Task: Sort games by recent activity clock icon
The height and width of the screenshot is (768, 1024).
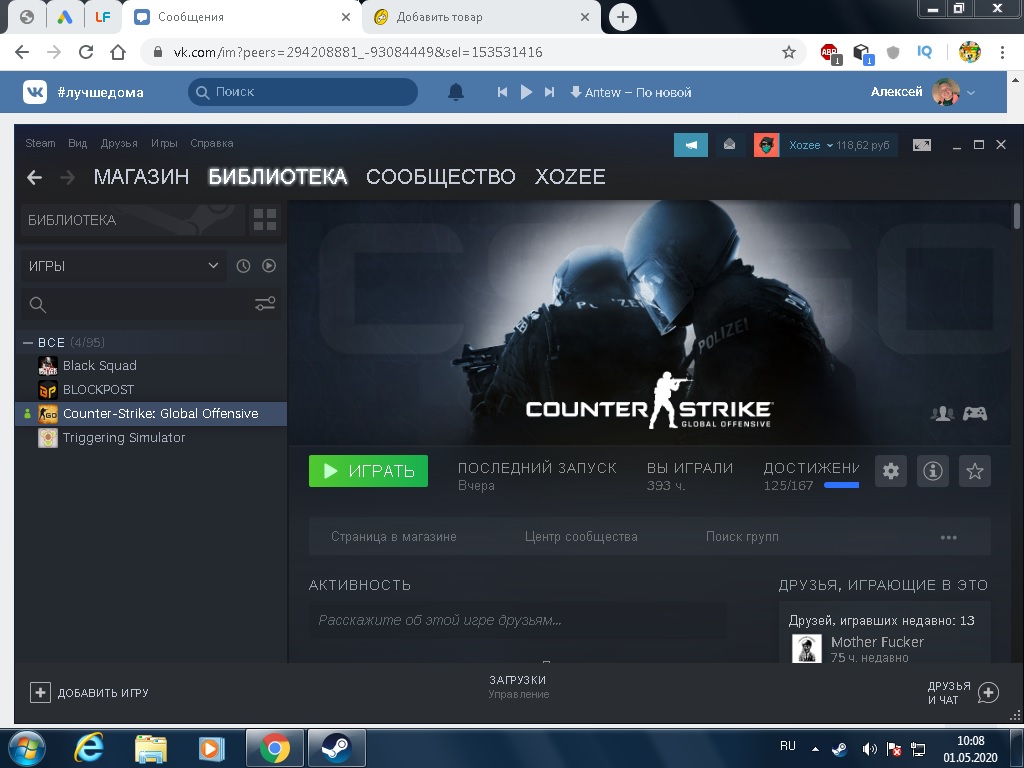Action: (243, 266)
